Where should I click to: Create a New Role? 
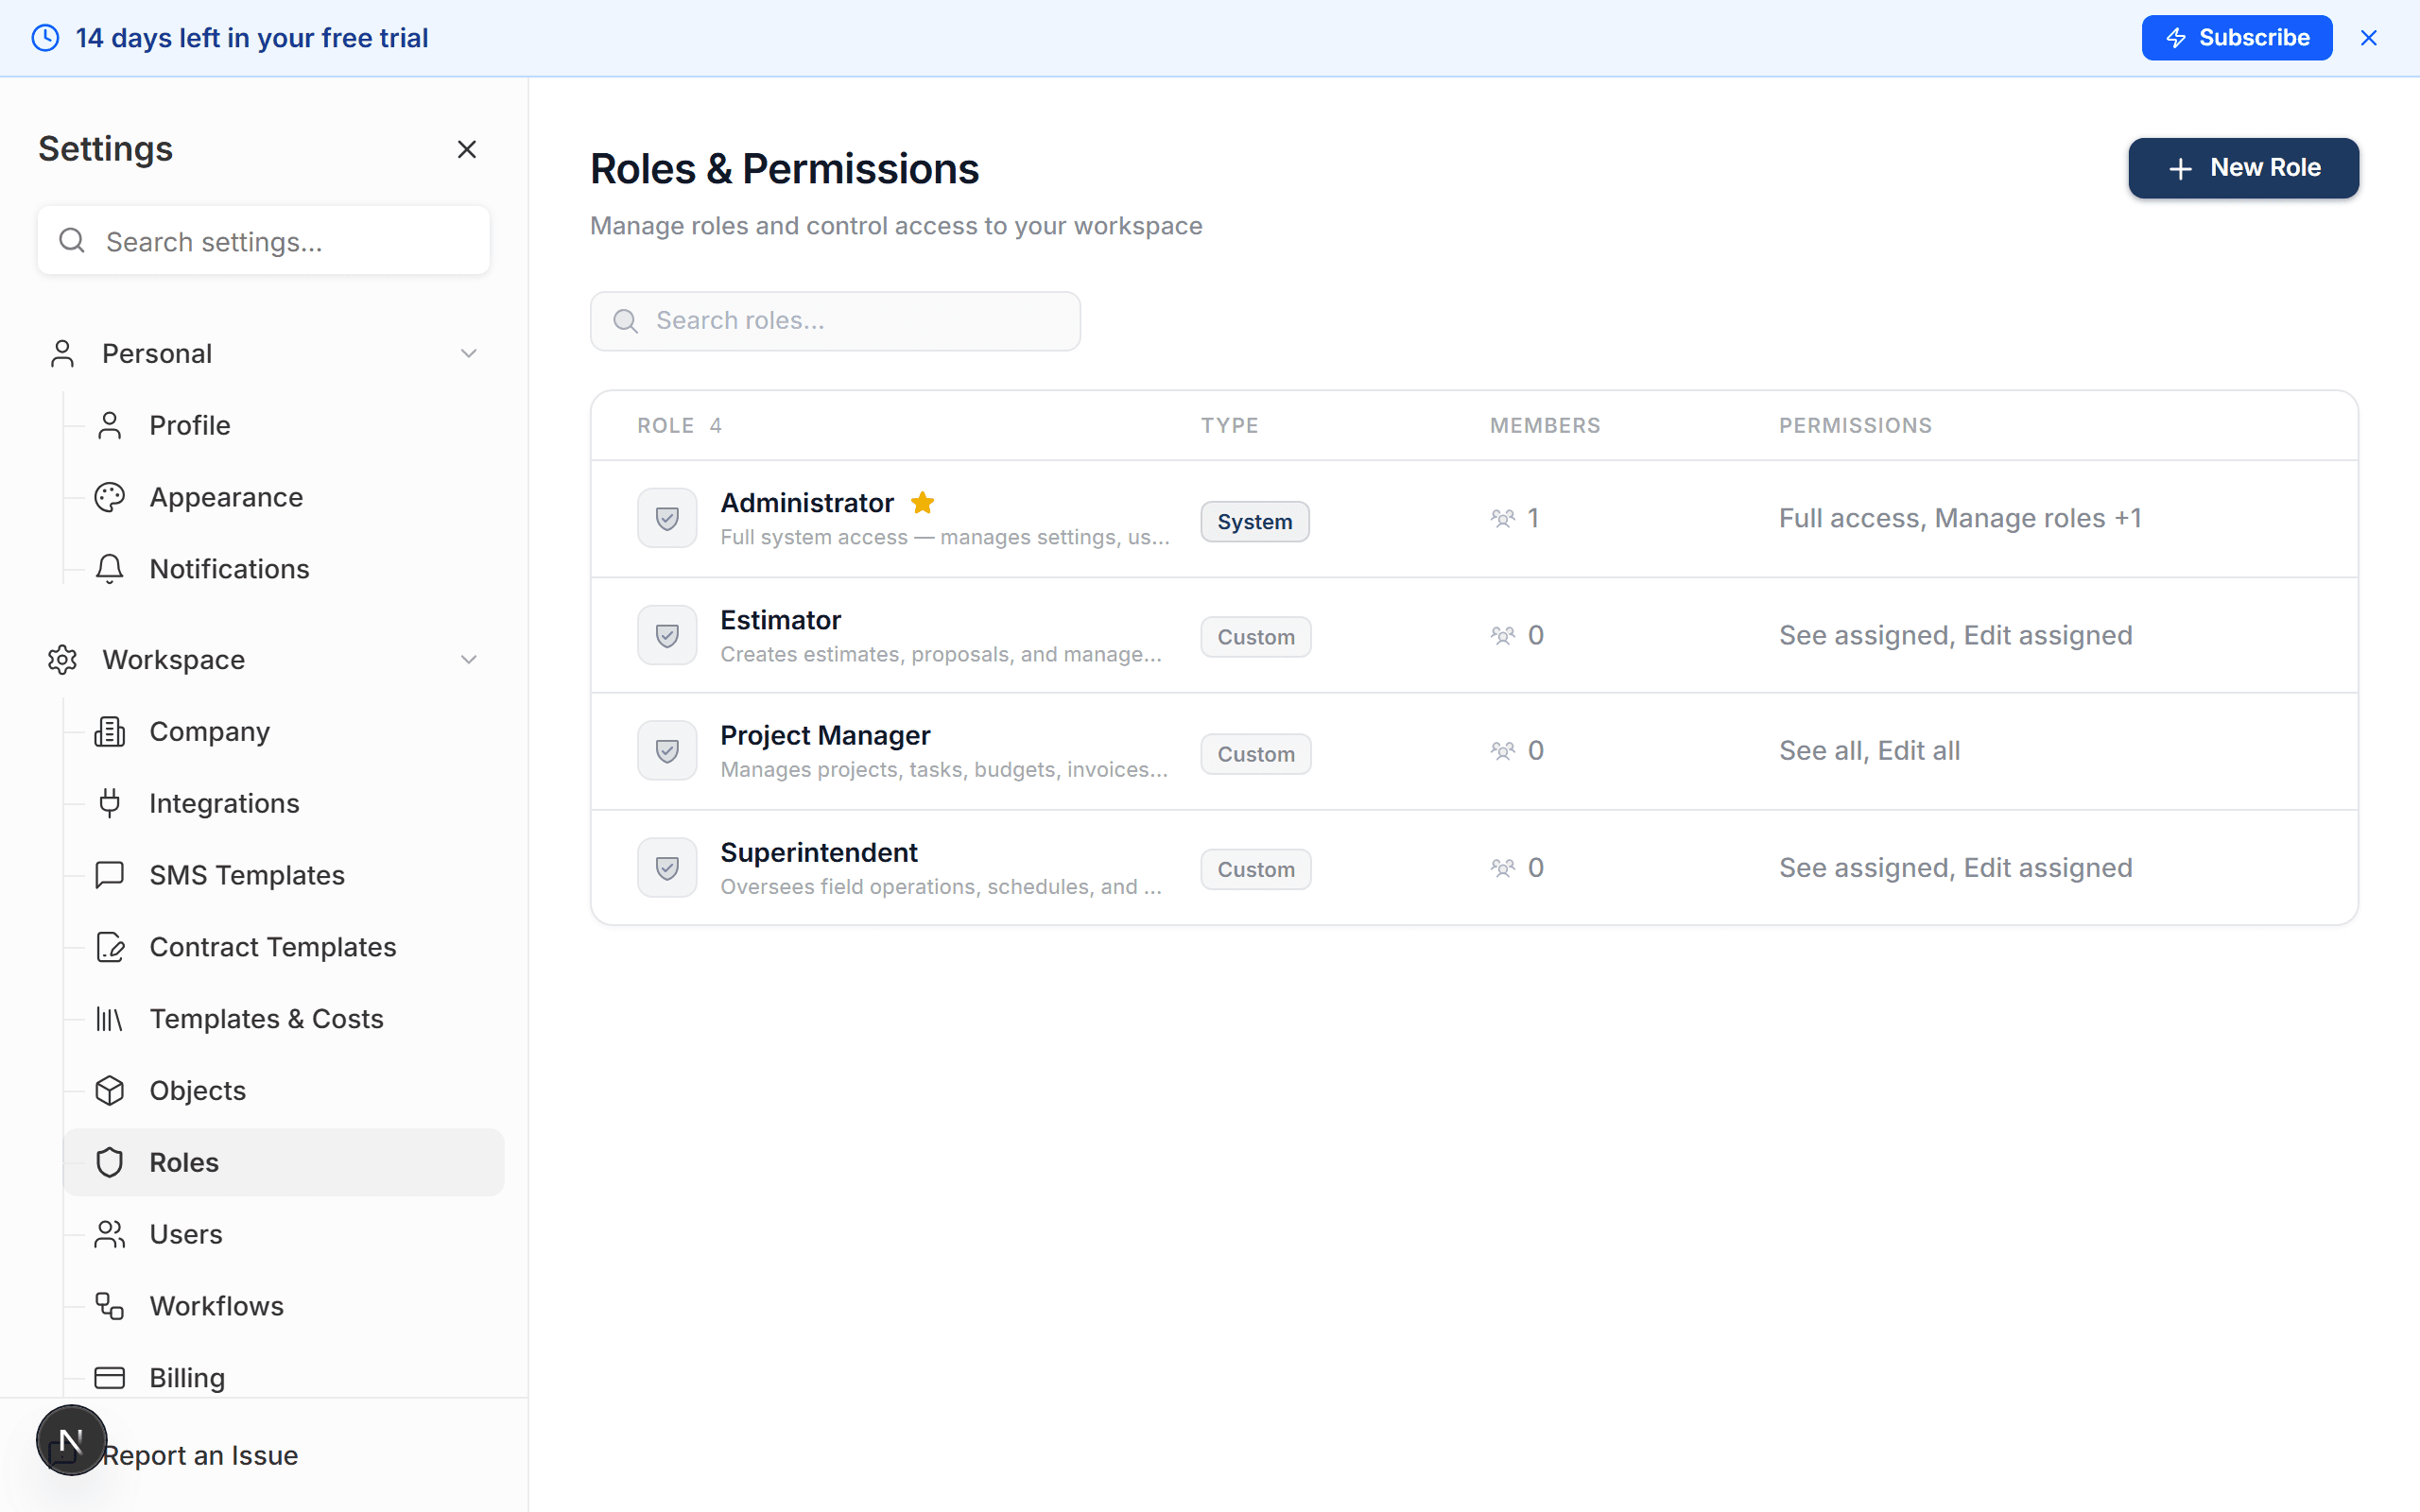2243,167
